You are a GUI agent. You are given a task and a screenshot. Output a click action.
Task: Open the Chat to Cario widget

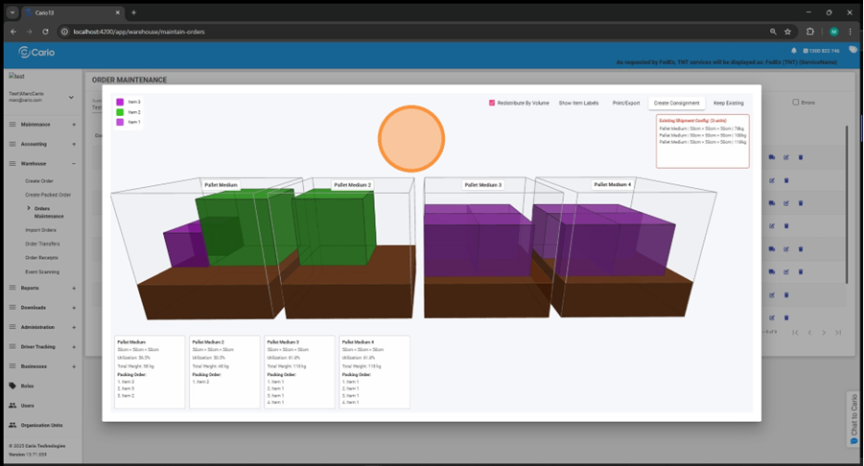pos(853,418)
